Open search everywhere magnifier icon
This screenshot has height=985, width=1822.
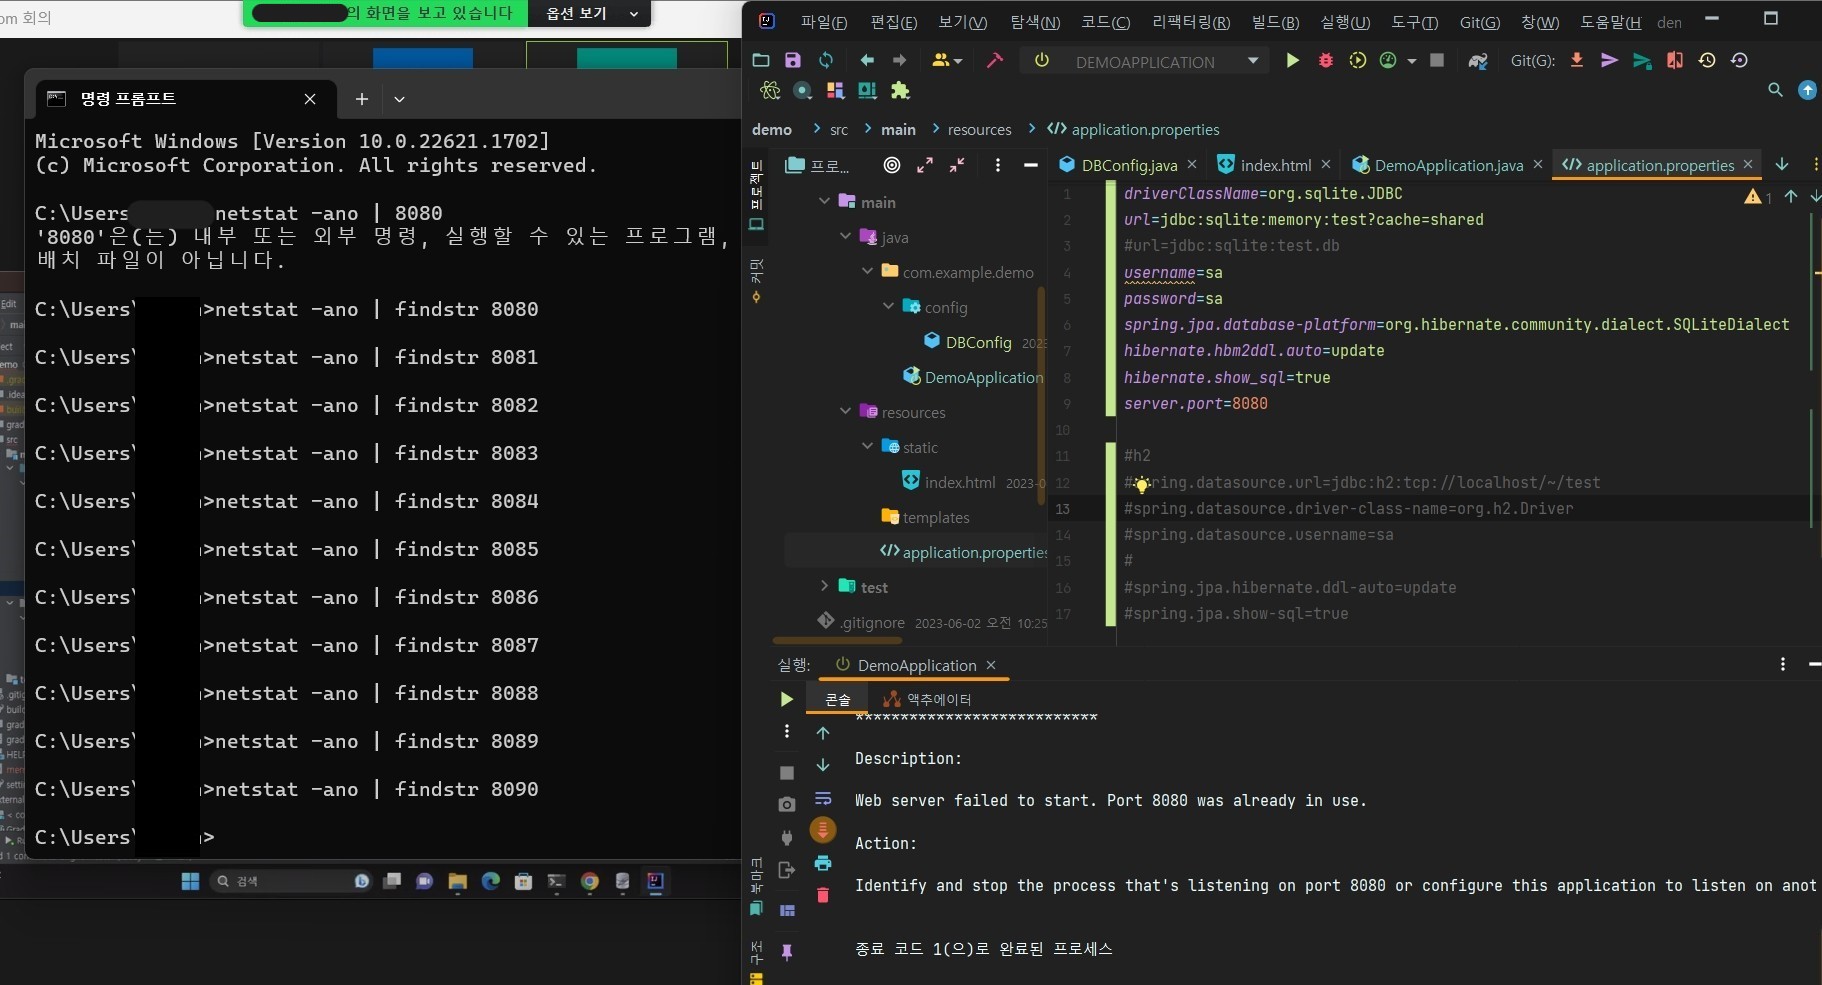tap(1775, 90)
